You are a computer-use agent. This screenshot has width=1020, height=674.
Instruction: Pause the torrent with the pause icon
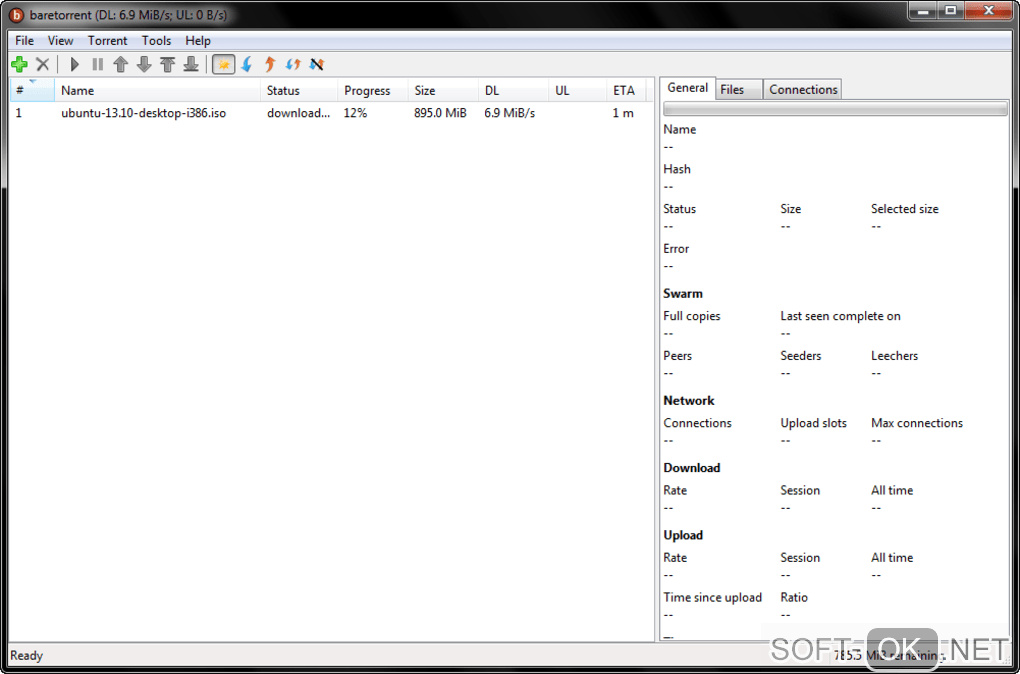(98, 64)
